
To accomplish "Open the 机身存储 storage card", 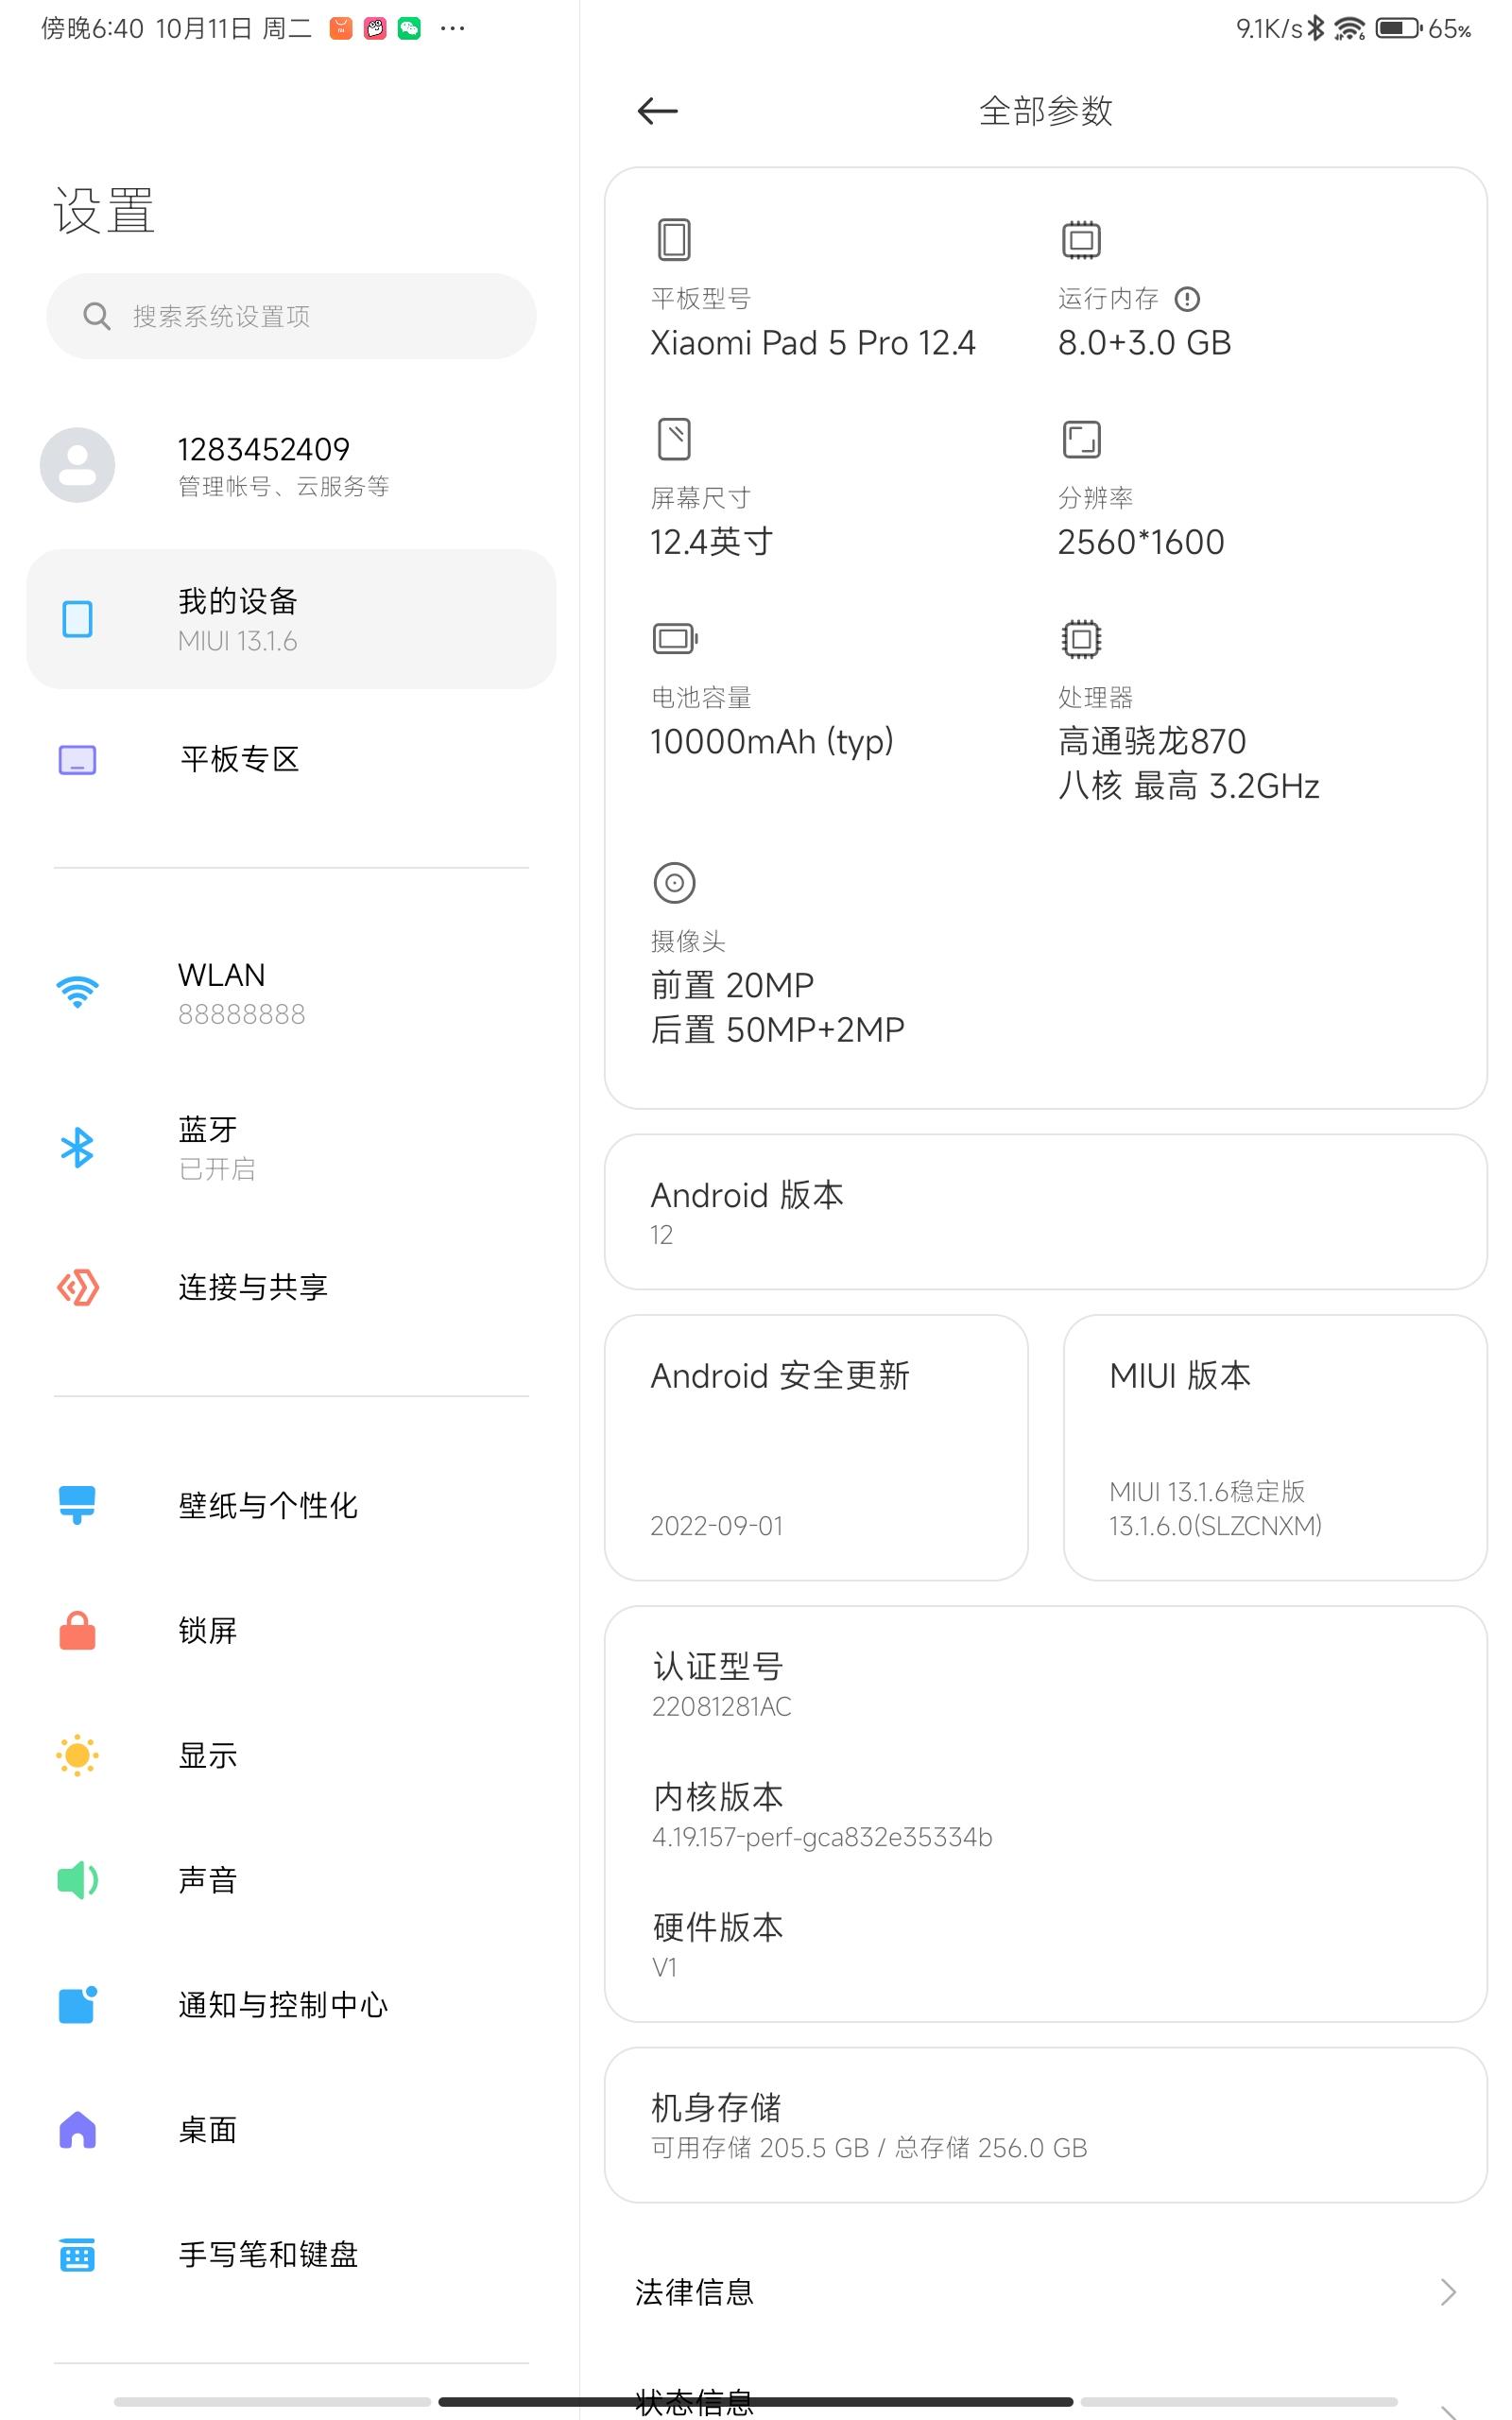I will point(1045,2125).
